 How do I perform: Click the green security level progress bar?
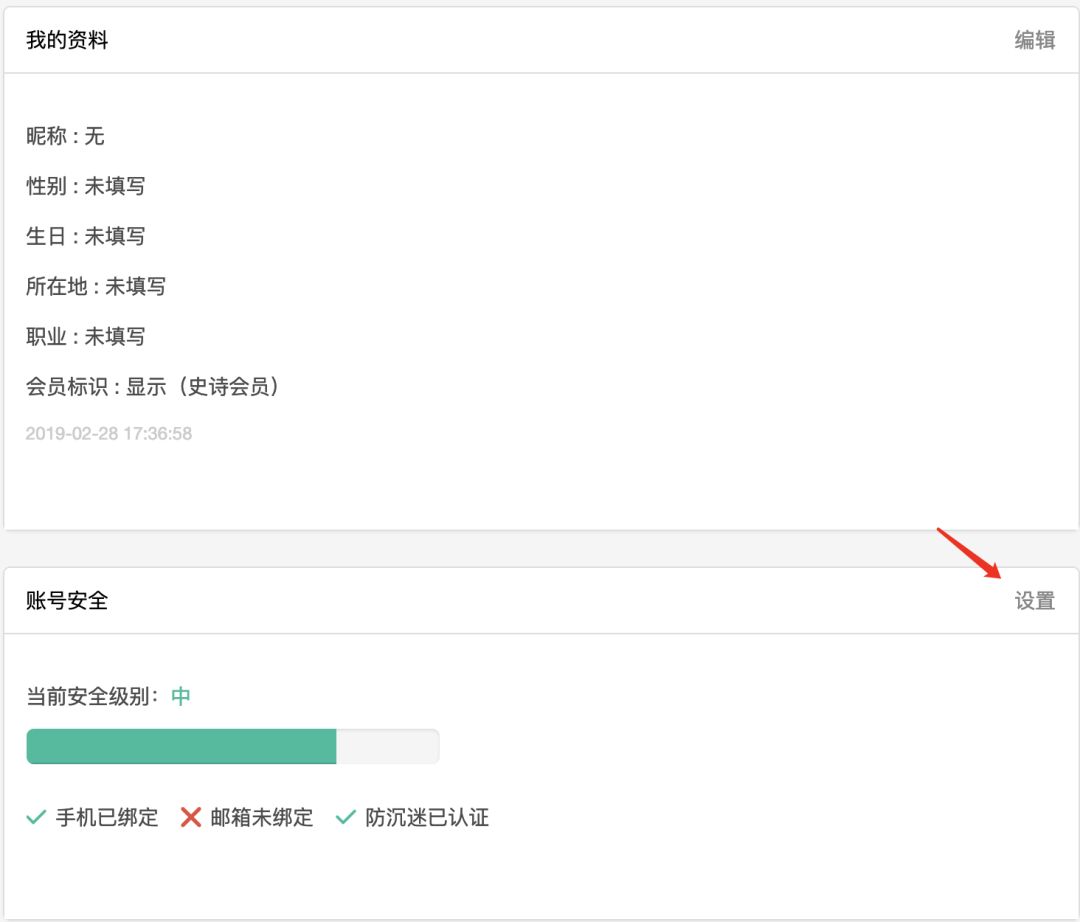point(181,746)
